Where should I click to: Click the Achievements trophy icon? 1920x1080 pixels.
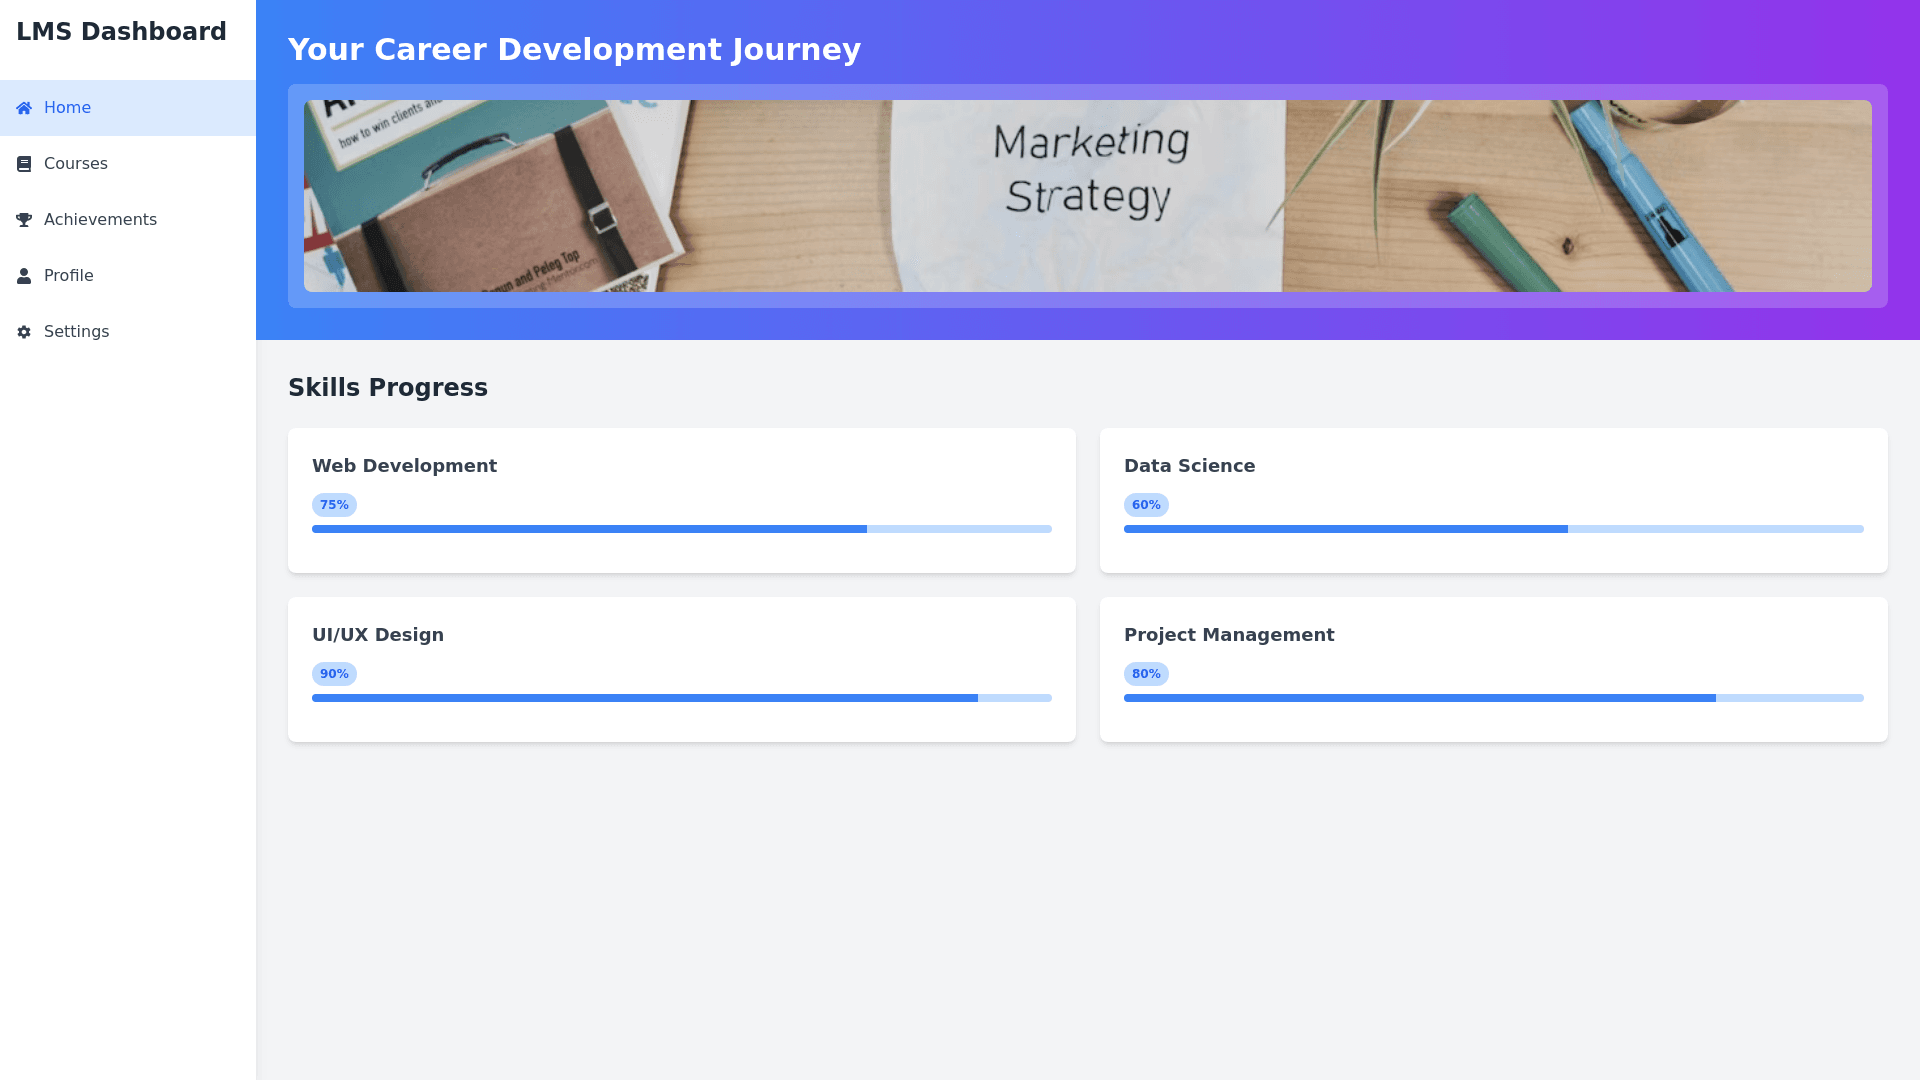click(x=24, y=220)
